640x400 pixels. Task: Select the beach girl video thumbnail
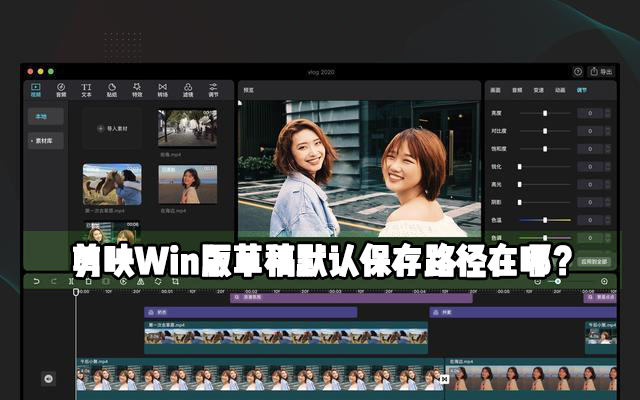[x=188, y=184]
